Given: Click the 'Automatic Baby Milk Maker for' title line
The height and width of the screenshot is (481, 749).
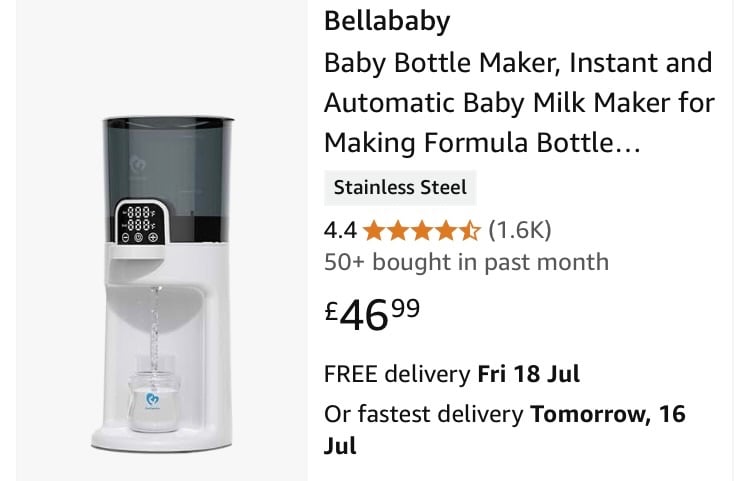Looking at the screenshot, I should point(519,103).
